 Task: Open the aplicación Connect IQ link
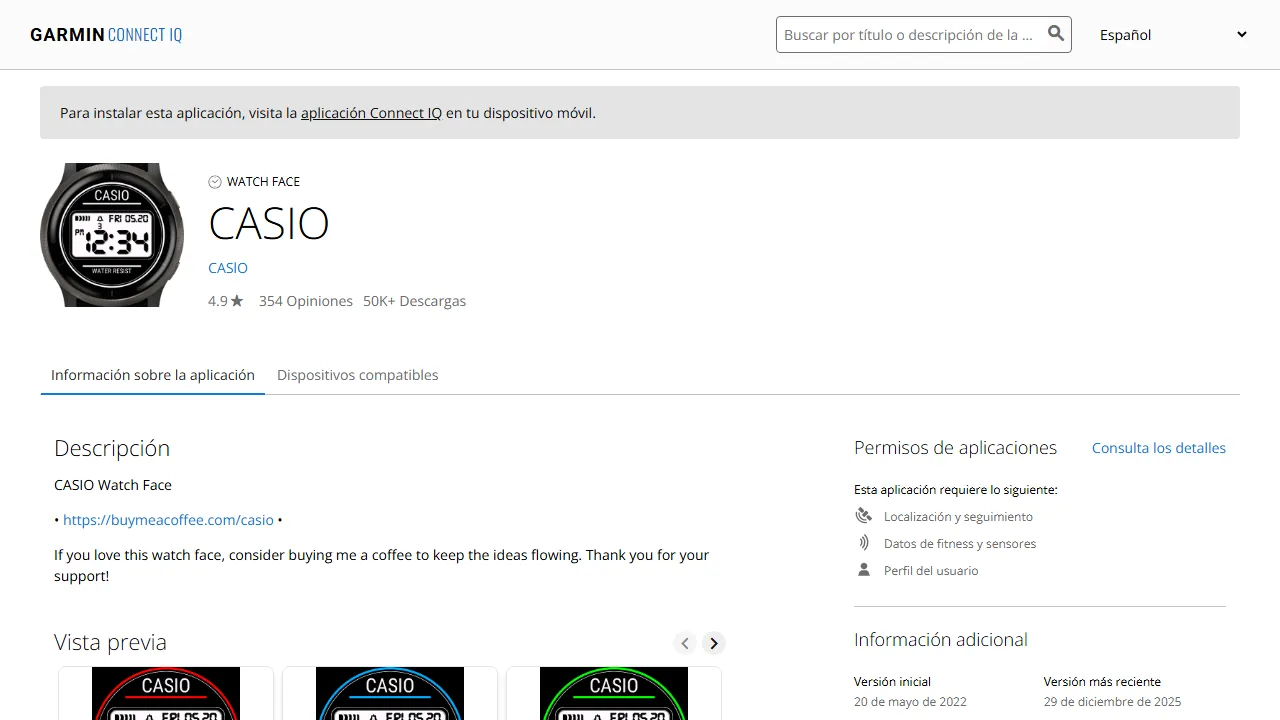click(x=371, y=113)
